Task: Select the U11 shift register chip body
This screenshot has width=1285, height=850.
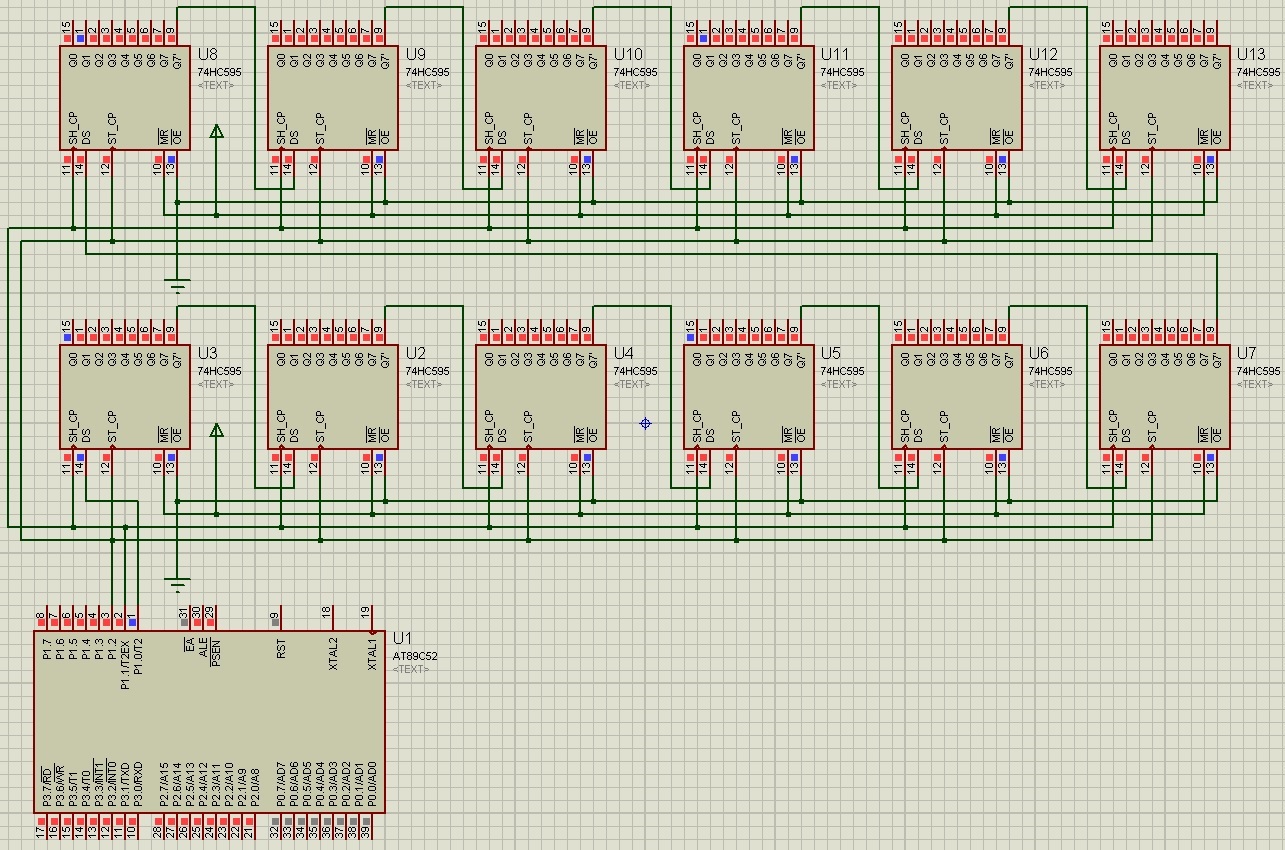Action: tap(749, 98)
